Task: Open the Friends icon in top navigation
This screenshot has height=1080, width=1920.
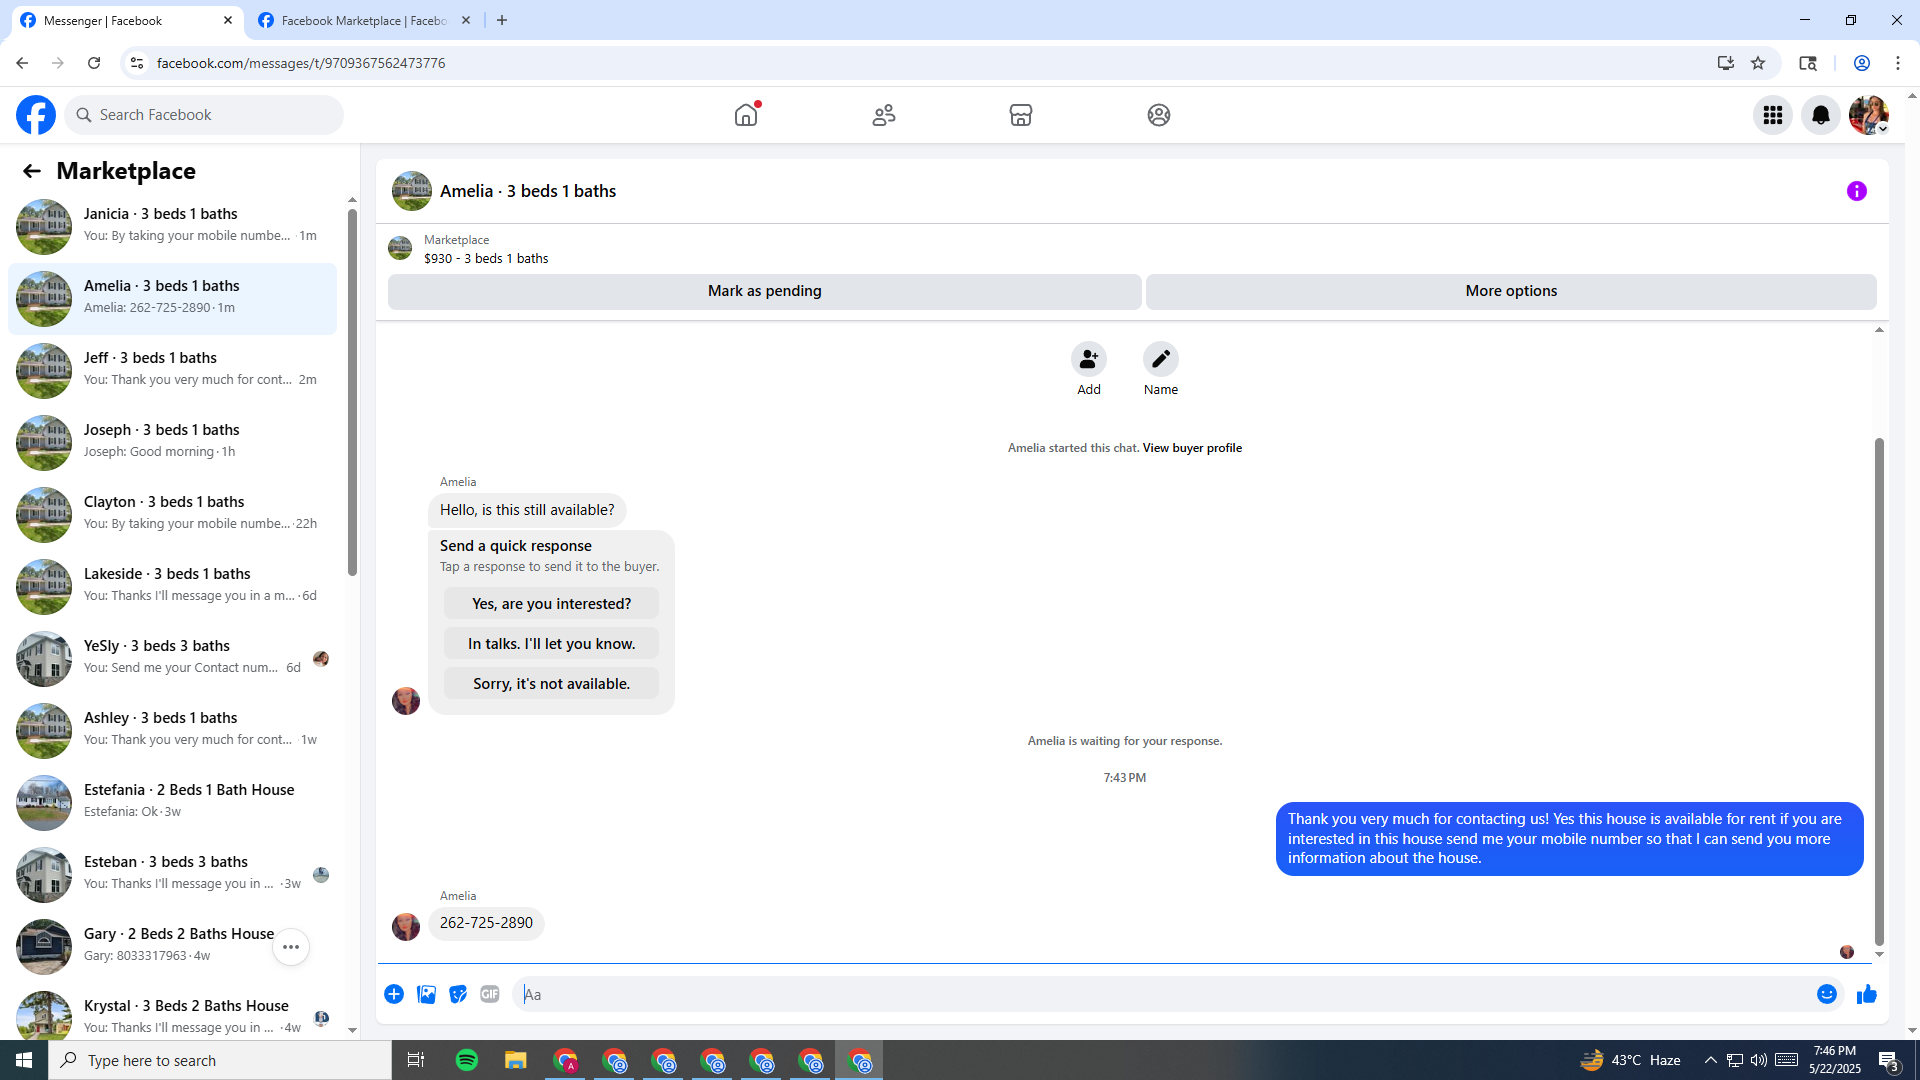Action: [884, 115]
